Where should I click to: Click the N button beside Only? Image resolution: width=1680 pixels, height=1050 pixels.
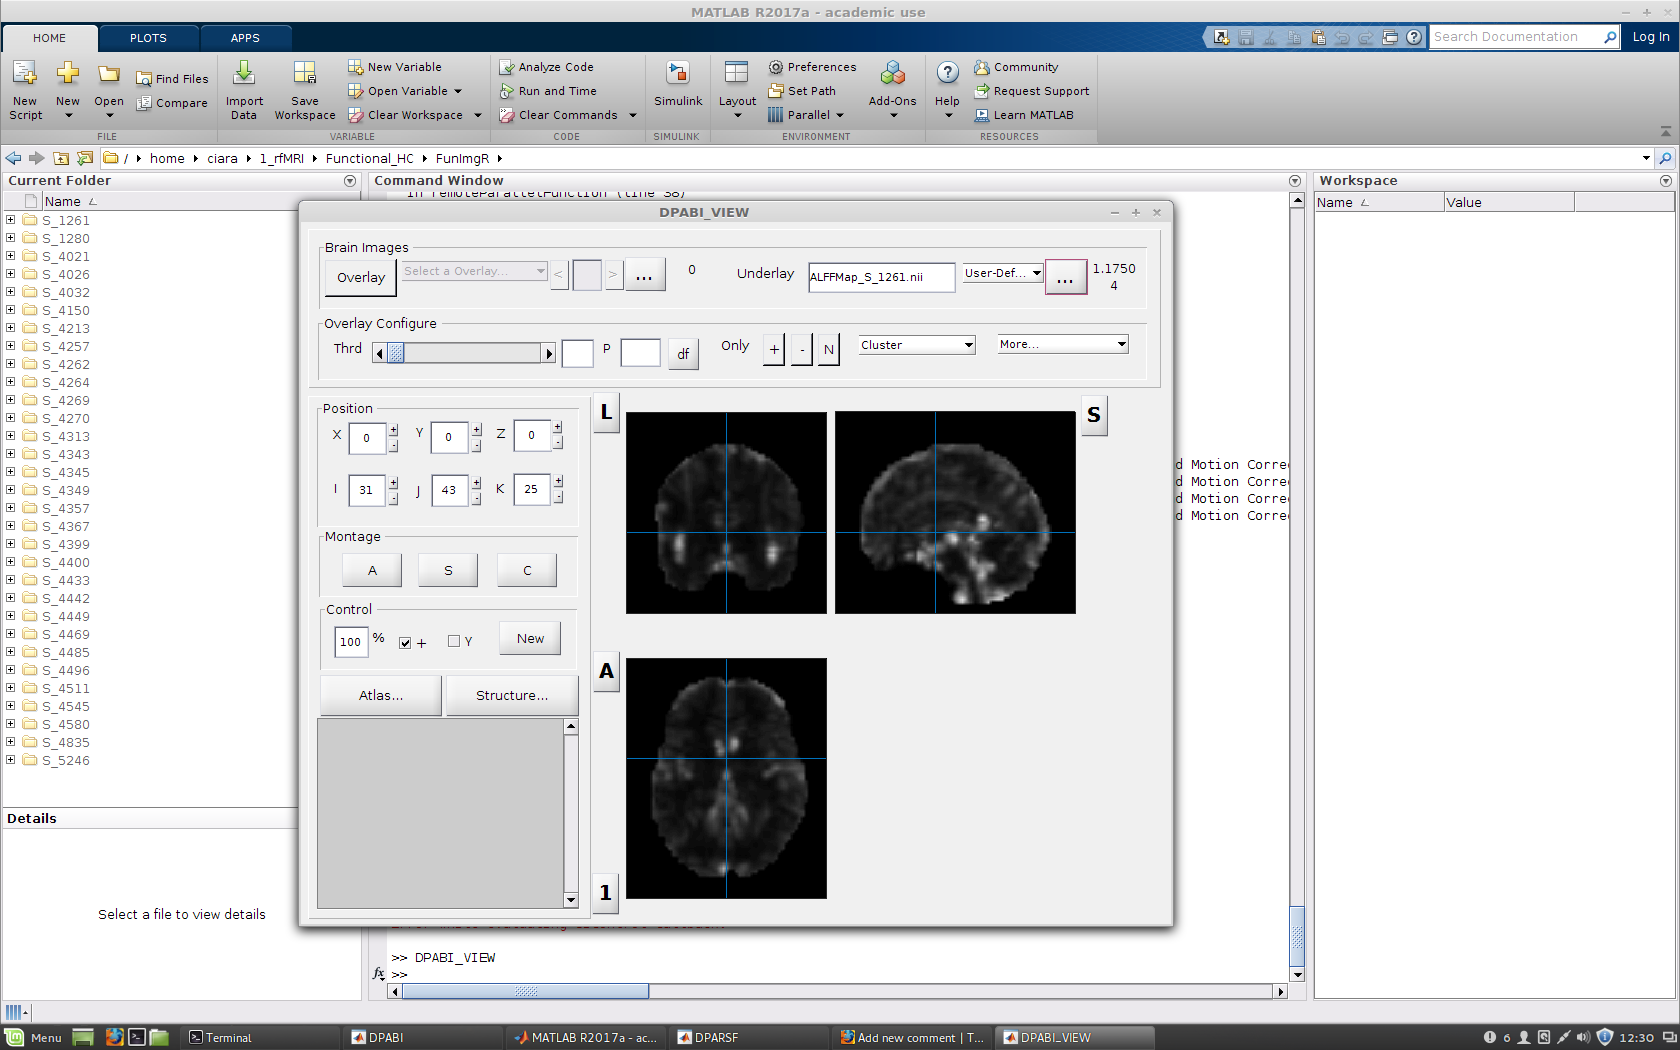829,350
